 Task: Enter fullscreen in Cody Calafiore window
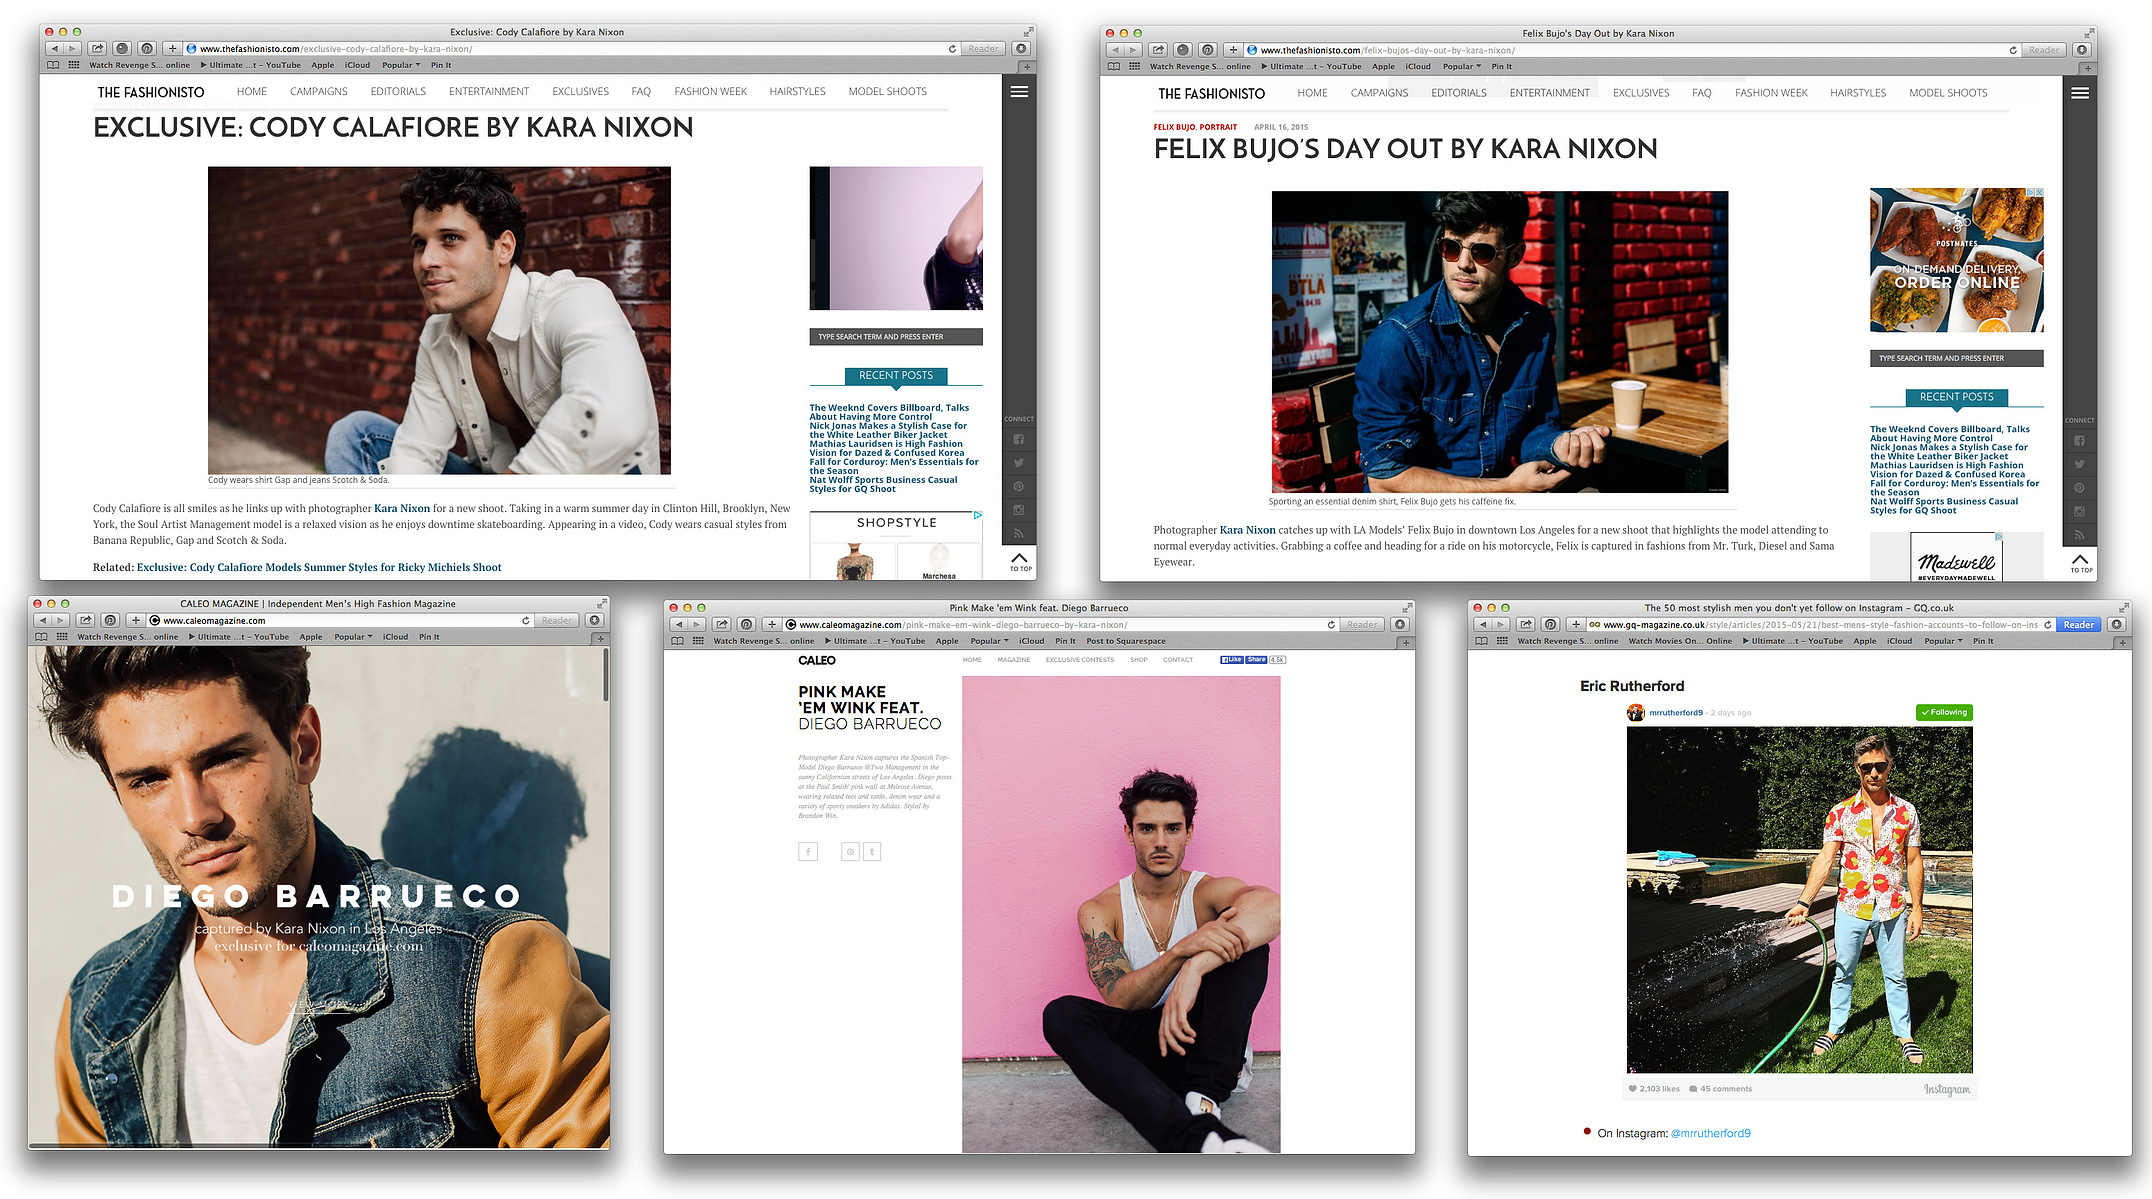[1027, 32]
